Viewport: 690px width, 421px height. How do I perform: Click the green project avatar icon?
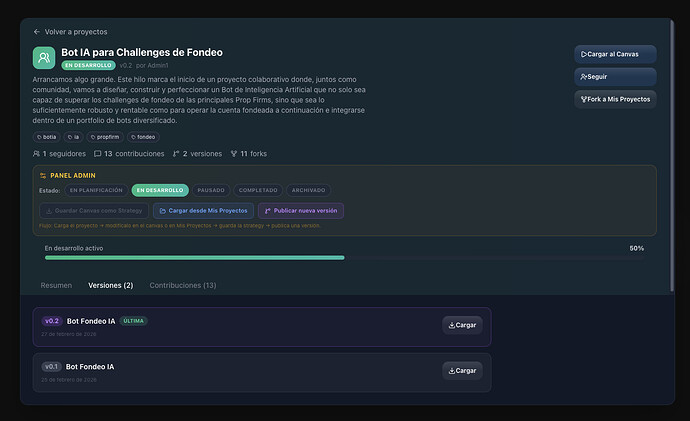point(45,58)
